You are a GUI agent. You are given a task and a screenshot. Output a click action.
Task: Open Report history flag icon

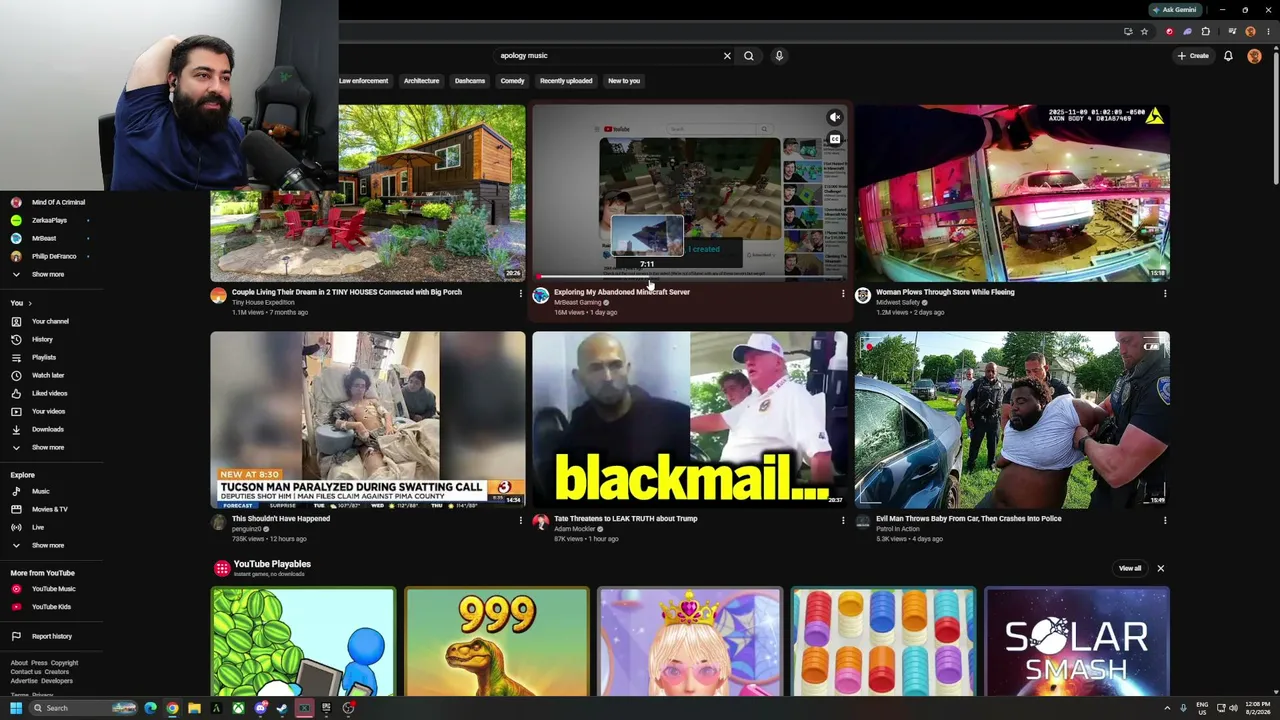pos(16,636)
